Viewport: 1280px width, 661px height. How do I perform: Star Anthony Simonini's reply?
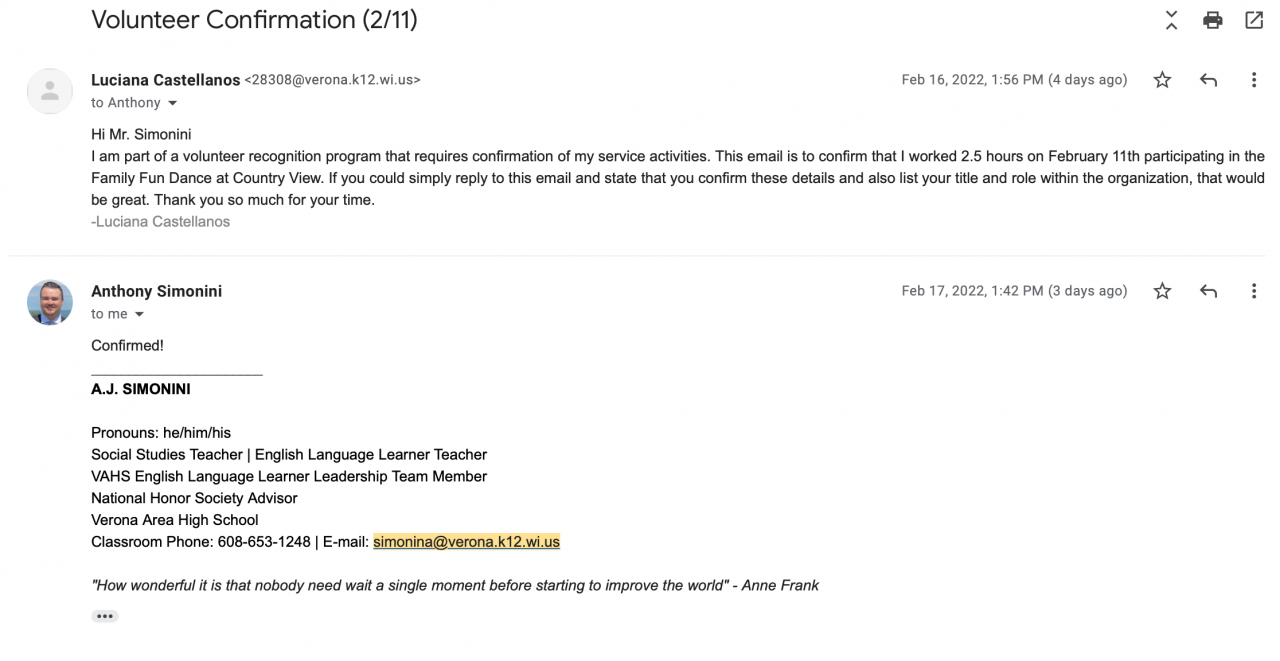tap(1162, 291)
